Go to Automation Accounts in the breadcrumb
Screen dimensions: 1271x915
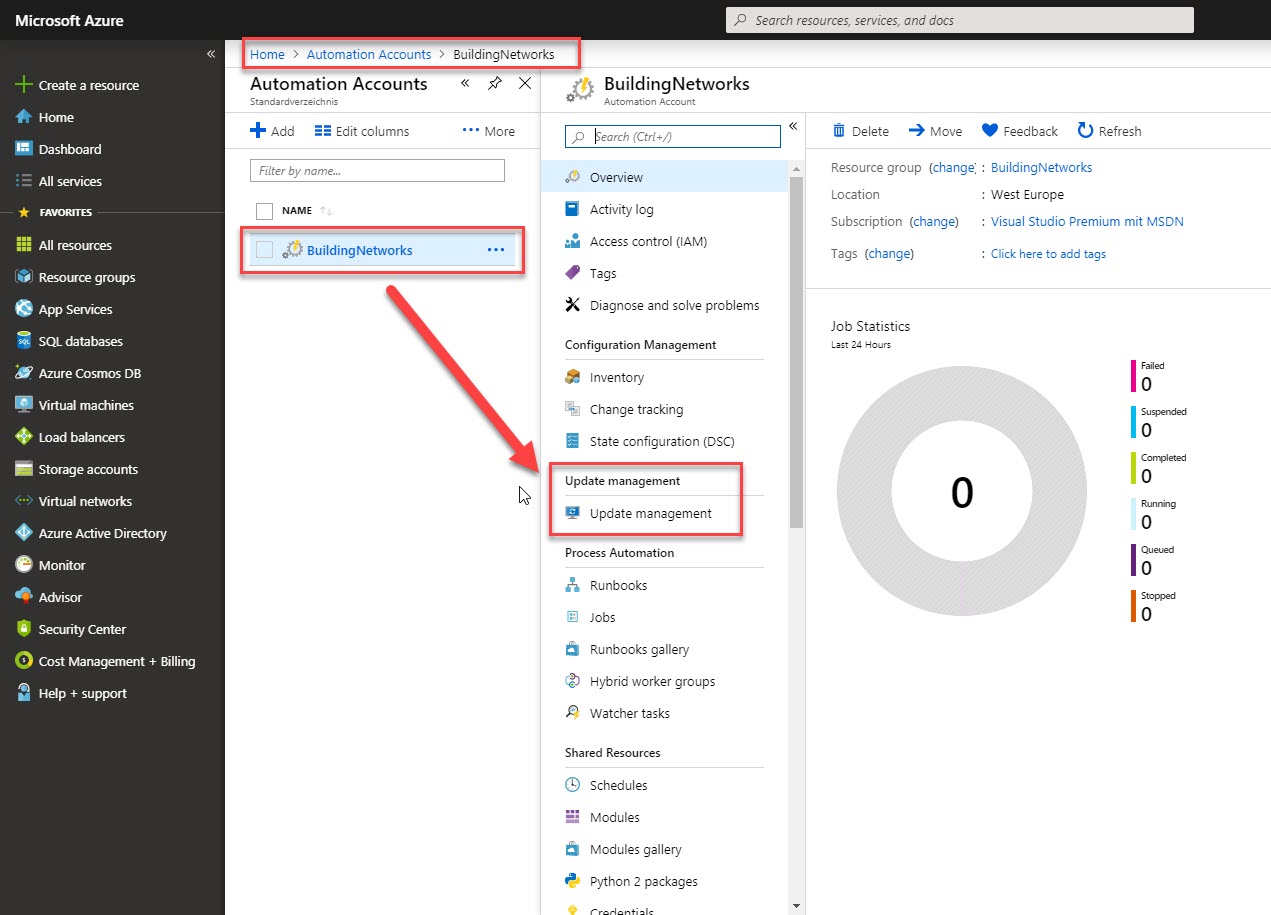click(x=369, y=54)
